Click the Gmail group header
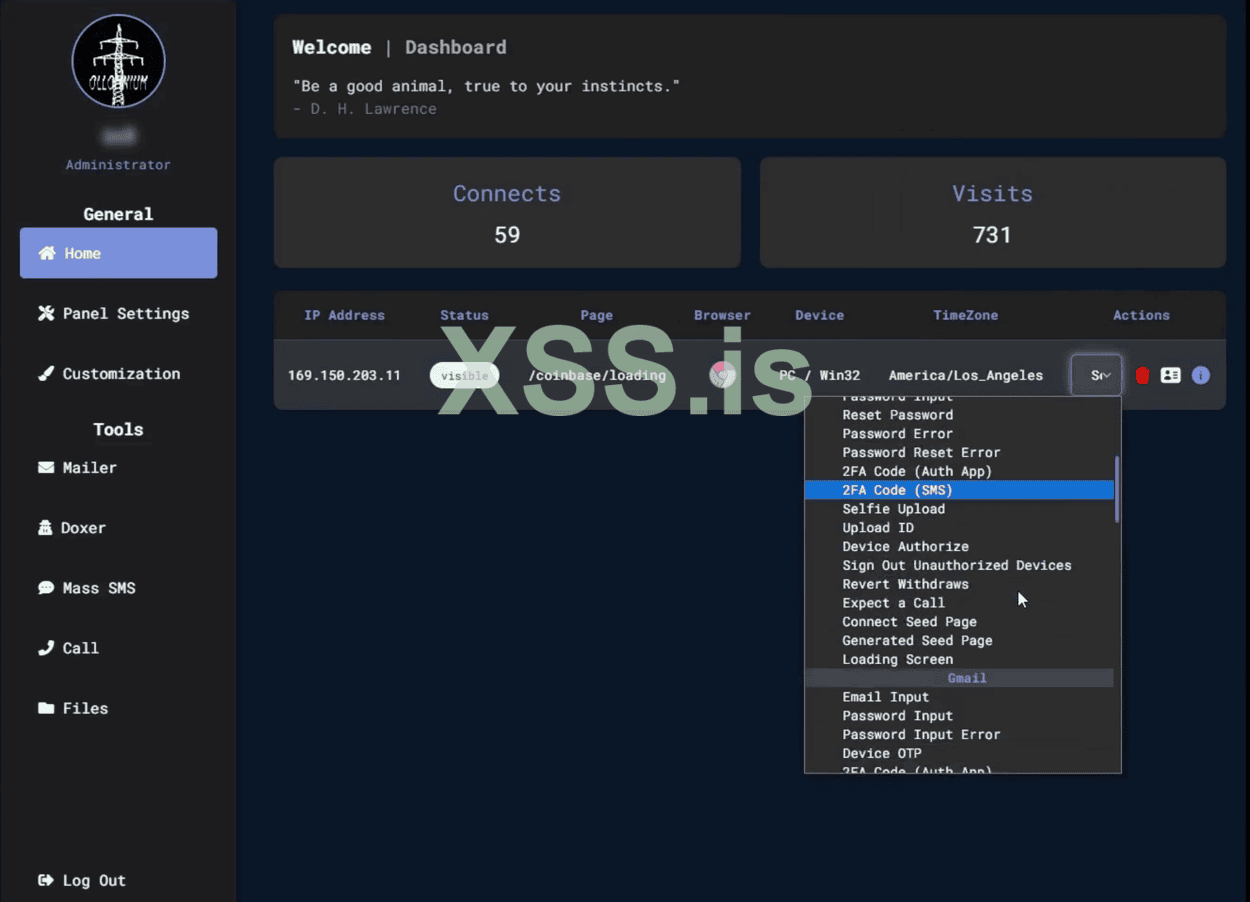Viewport: 1250px width, 902px height. [x=959, y=678]
